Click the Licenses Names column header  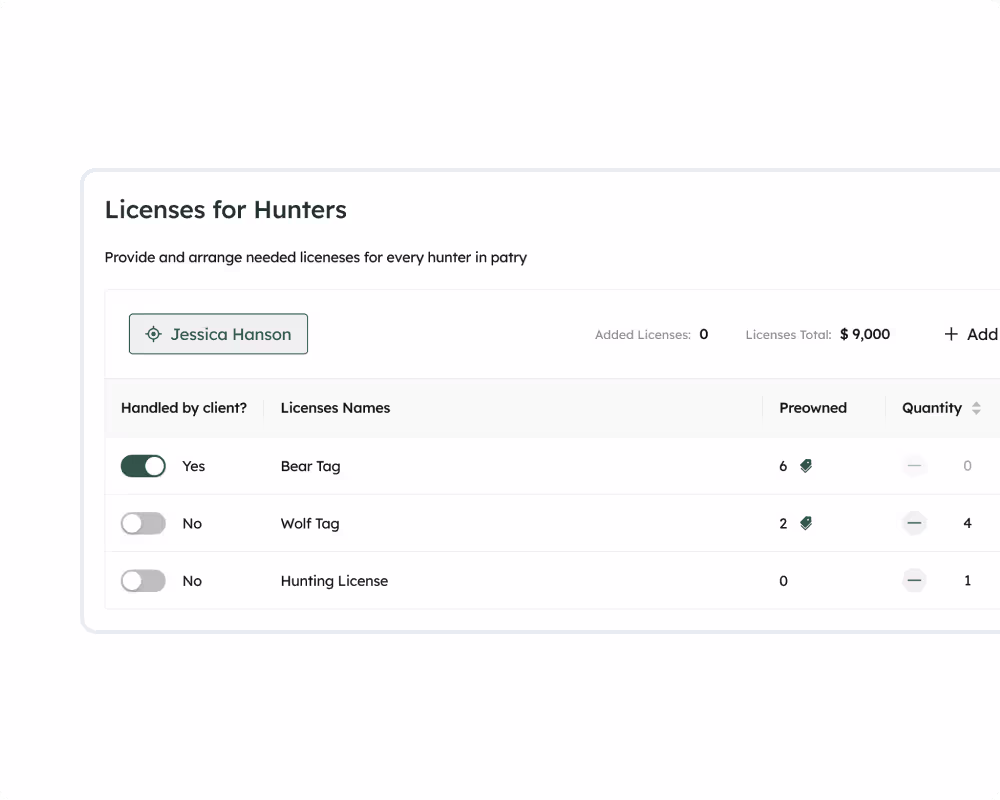(x=335, y=408)
